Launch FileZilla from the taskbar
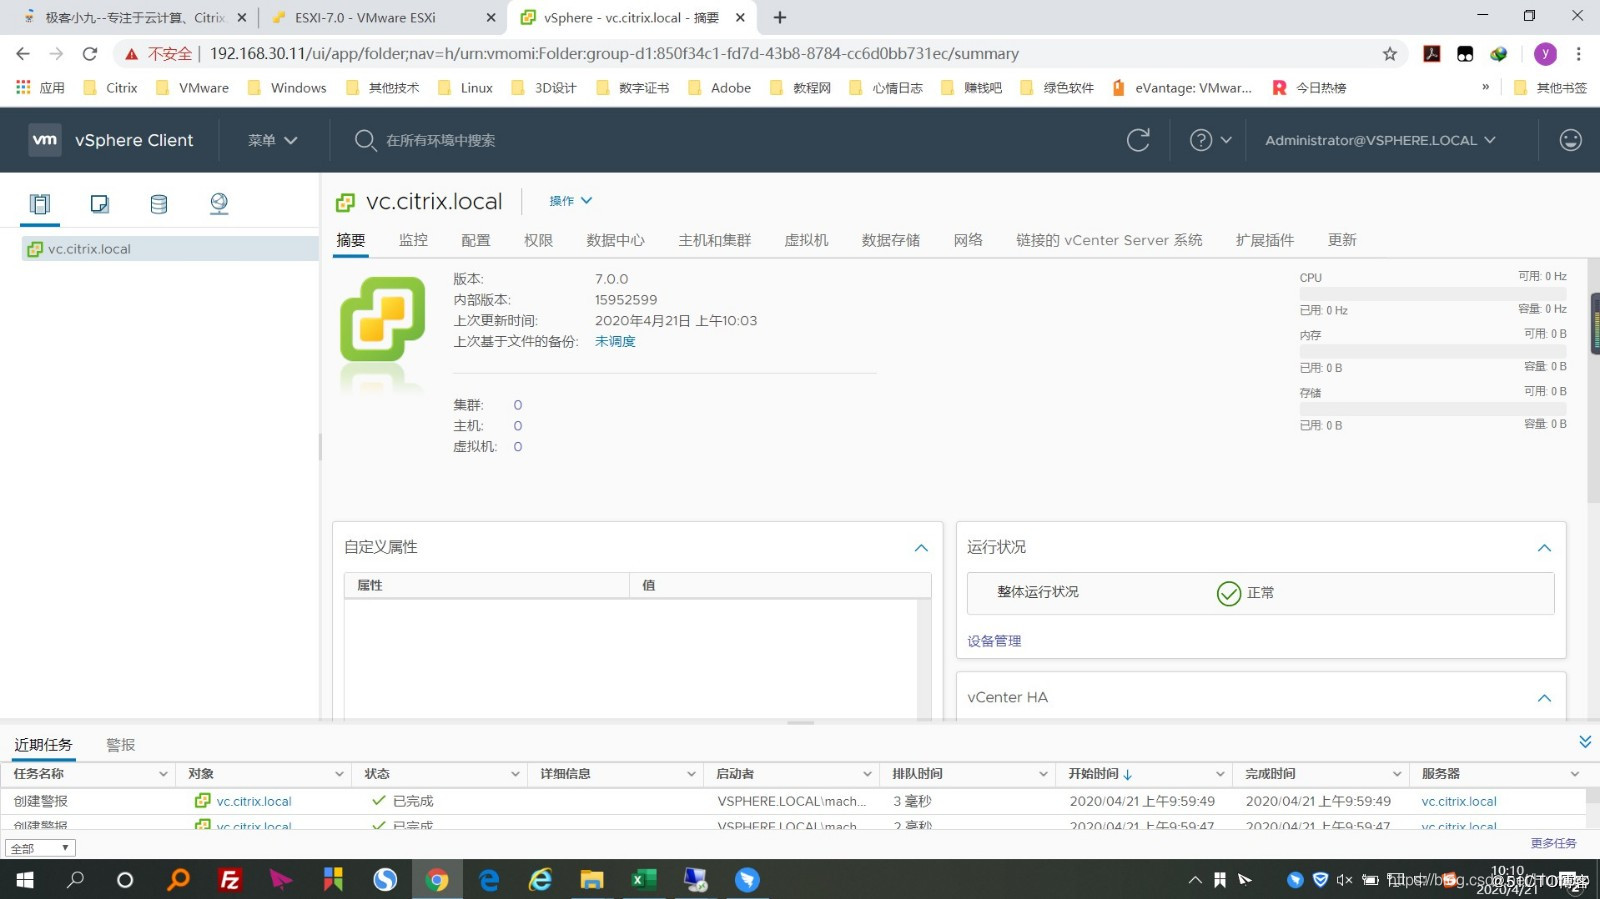1600x899 pixels. coord(230,880)
